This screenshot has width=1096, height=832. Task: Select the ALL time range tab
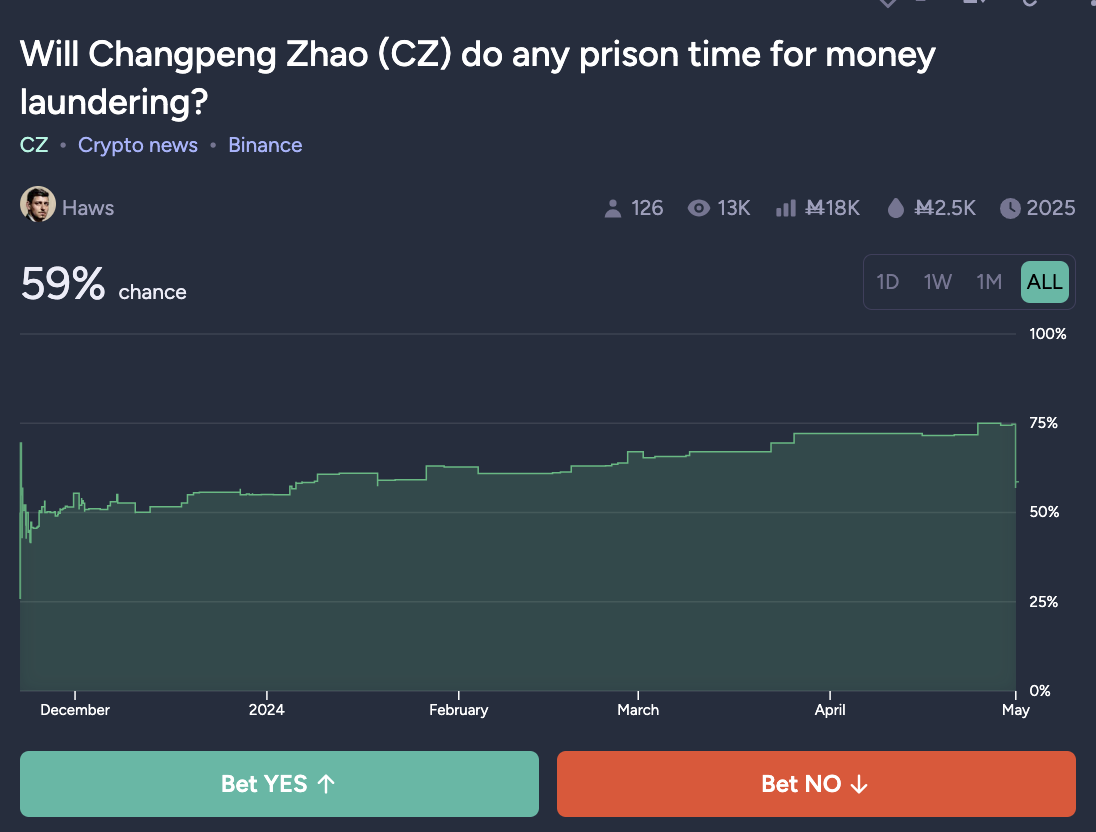click(x=1045, y=282)
